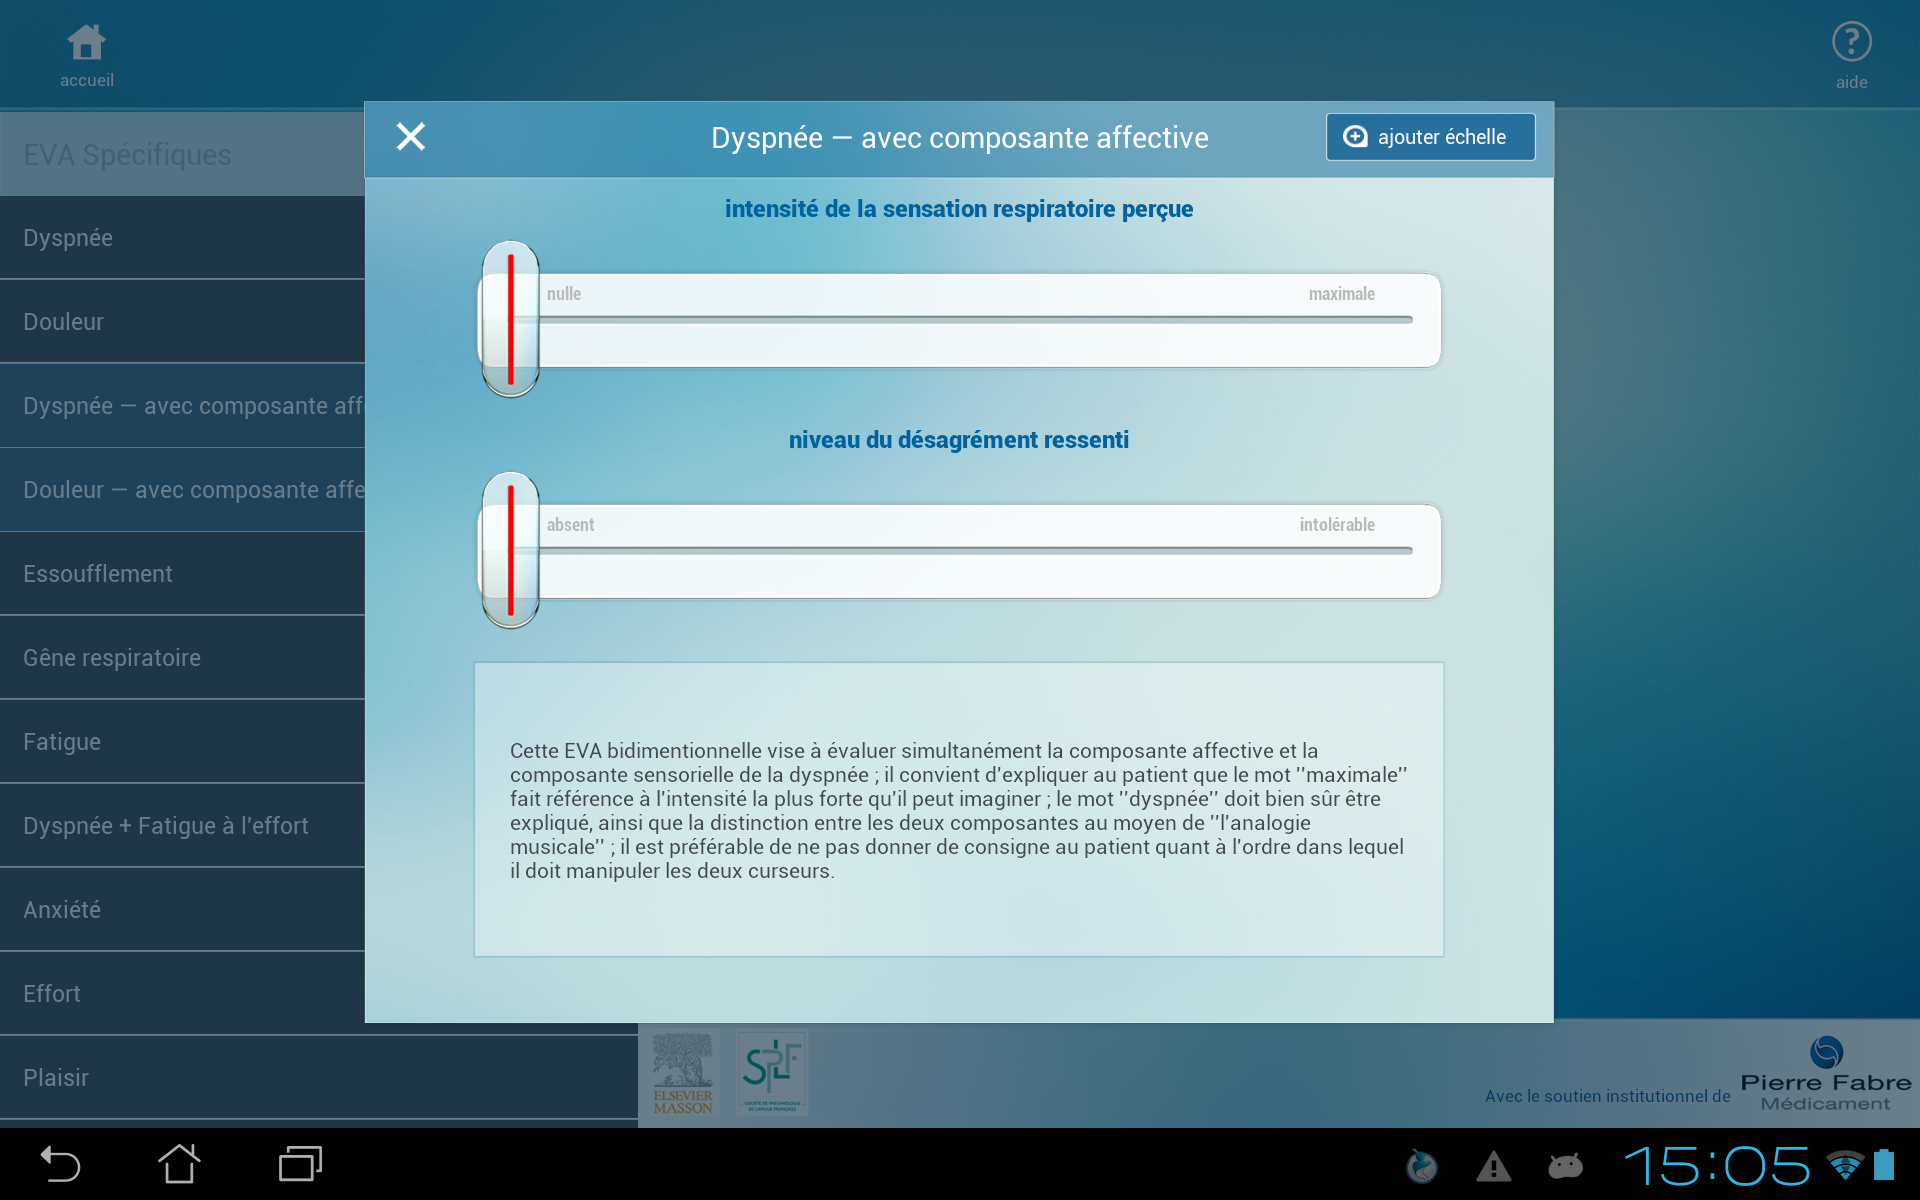This screenshot has width=1920, height=1200.
Task: Open the aide help icon
Action: [x=1851, y=55]
